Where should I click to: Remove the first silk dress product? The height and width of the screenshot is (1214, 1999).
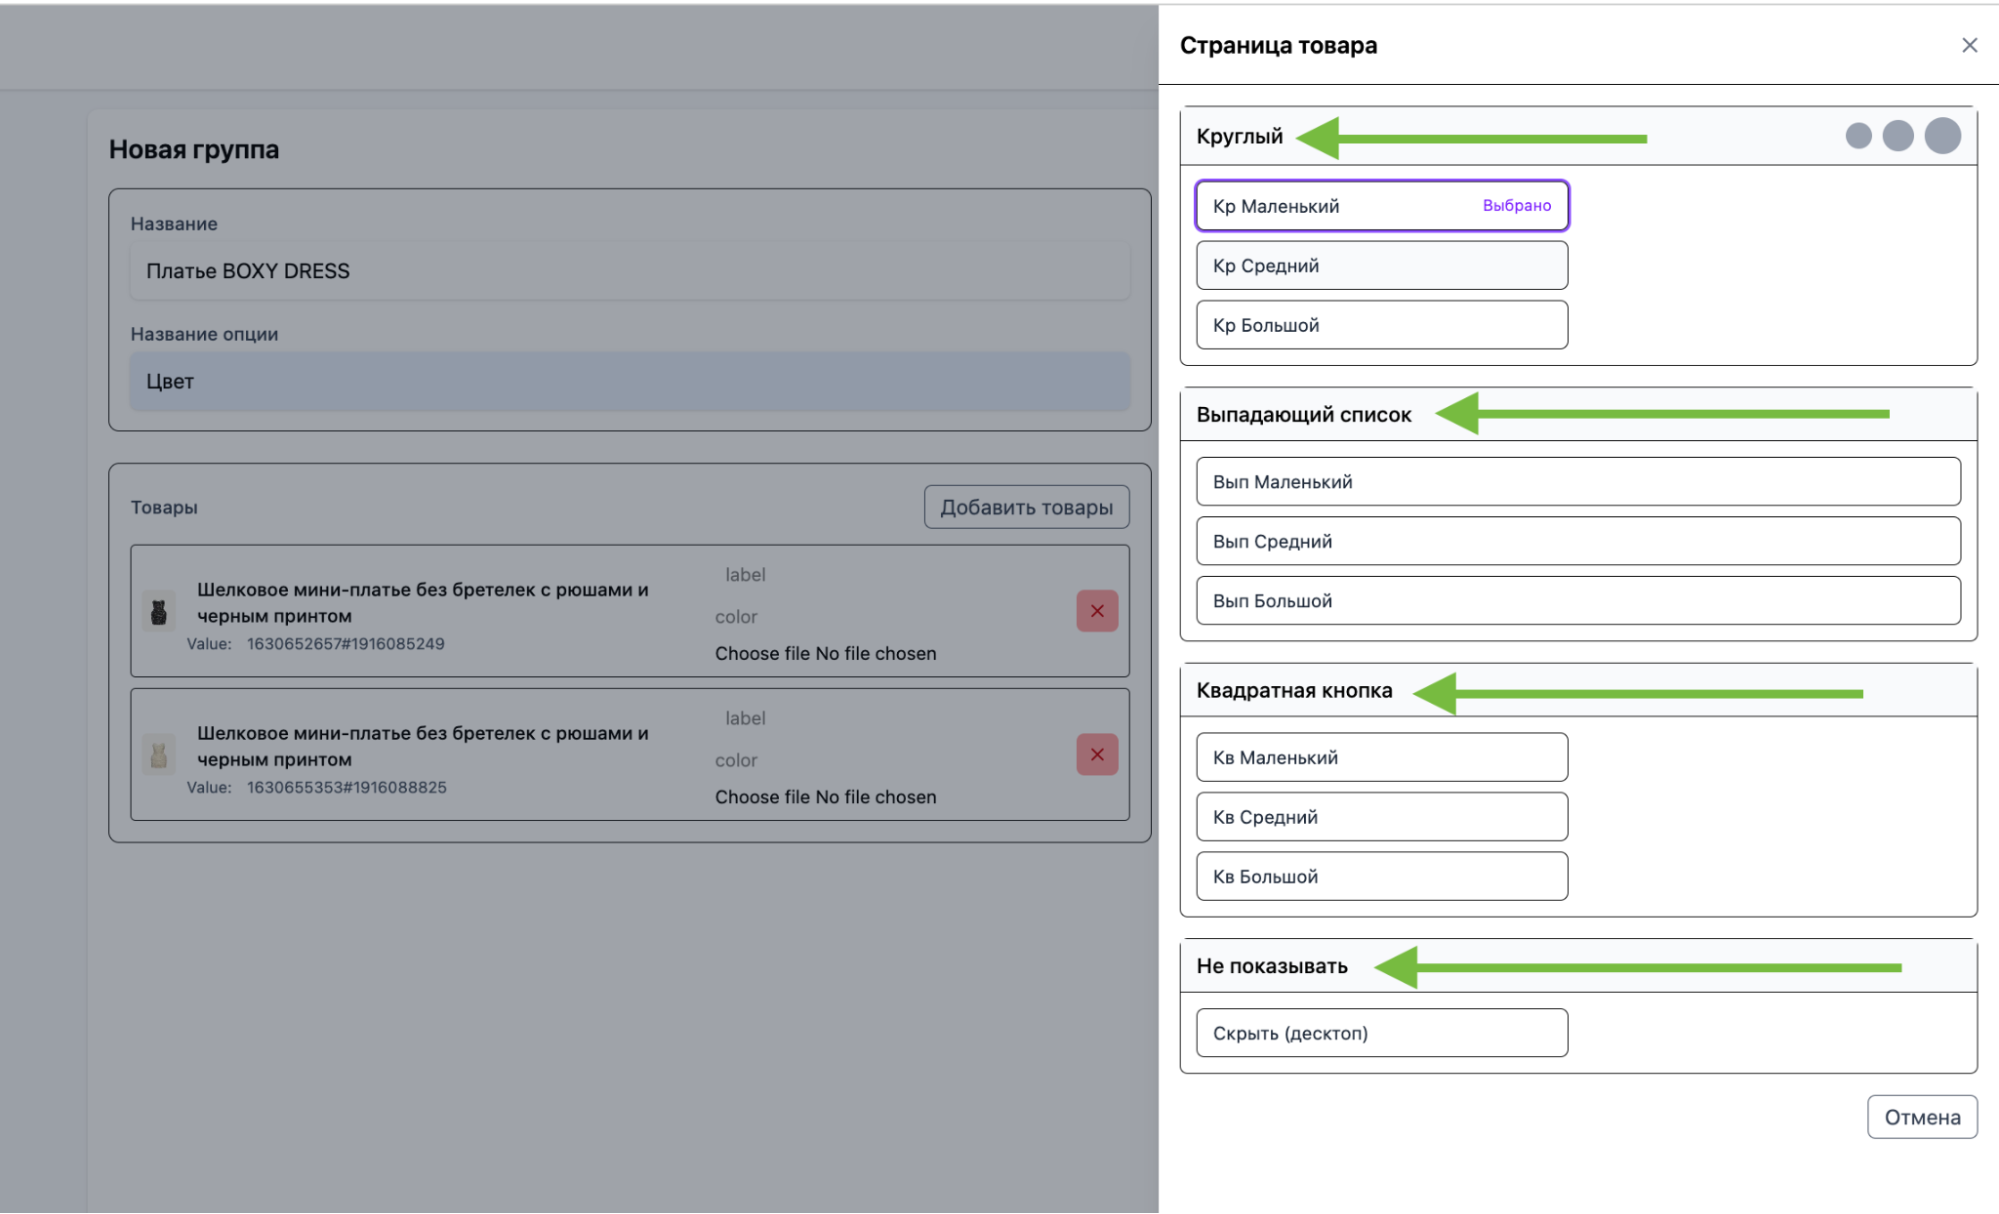click(x=1097, y=611)
